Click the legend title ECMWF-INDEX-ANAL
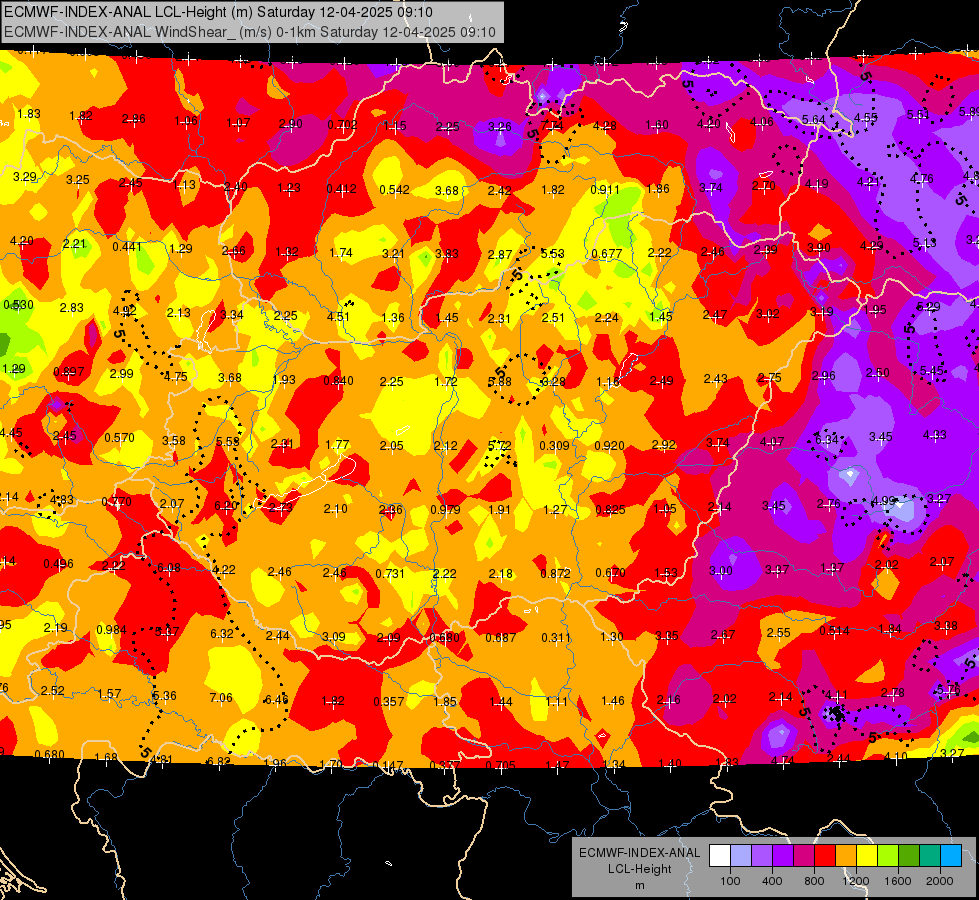The width and height of the screenshot is (979, 900). pyautogui.click(x=639, y=853)
